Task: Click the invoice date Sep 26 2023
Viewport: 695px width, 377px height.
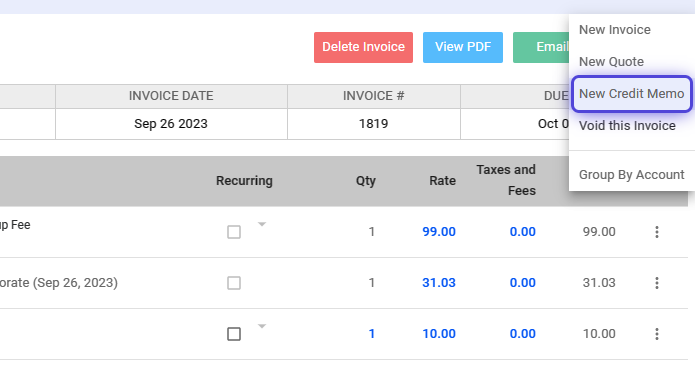Action: [171, 124]
